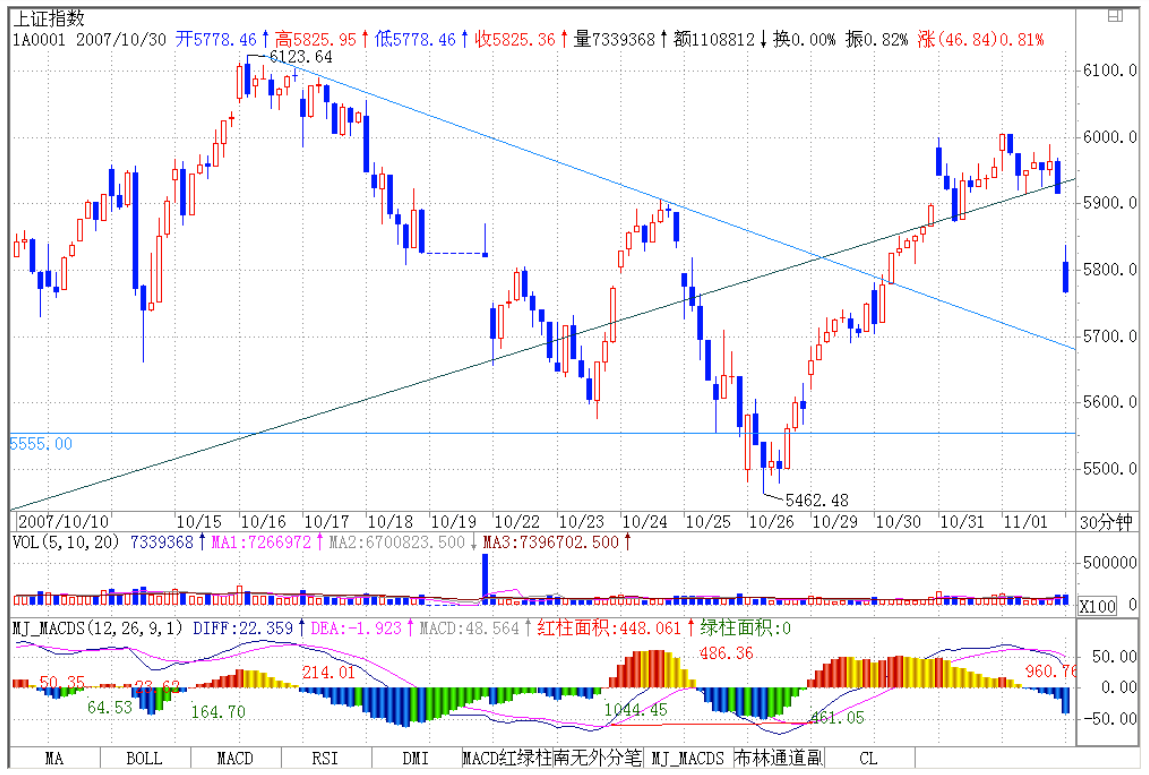This screenshot has width=1149, height=775.
Task: Click the 10/29 date marker
Action: [x=835, y=522]
